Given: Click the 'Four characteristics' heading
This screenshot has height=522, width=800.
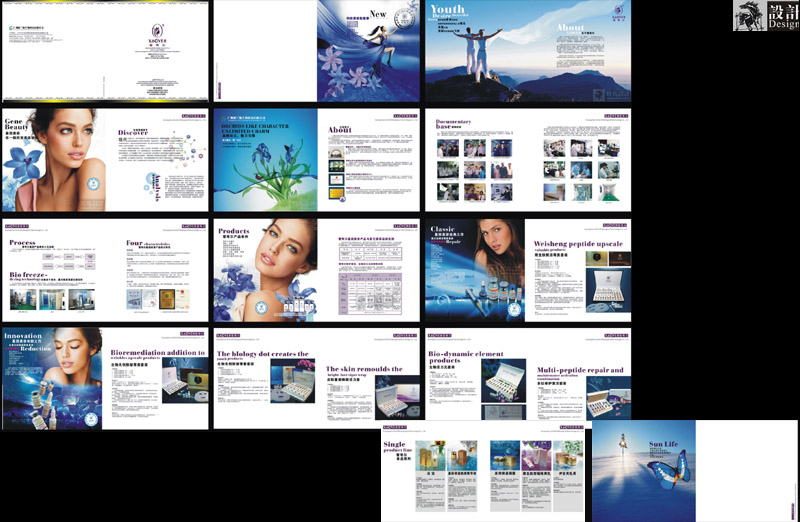Looking at the screenshot, I should tap(148, 243).
